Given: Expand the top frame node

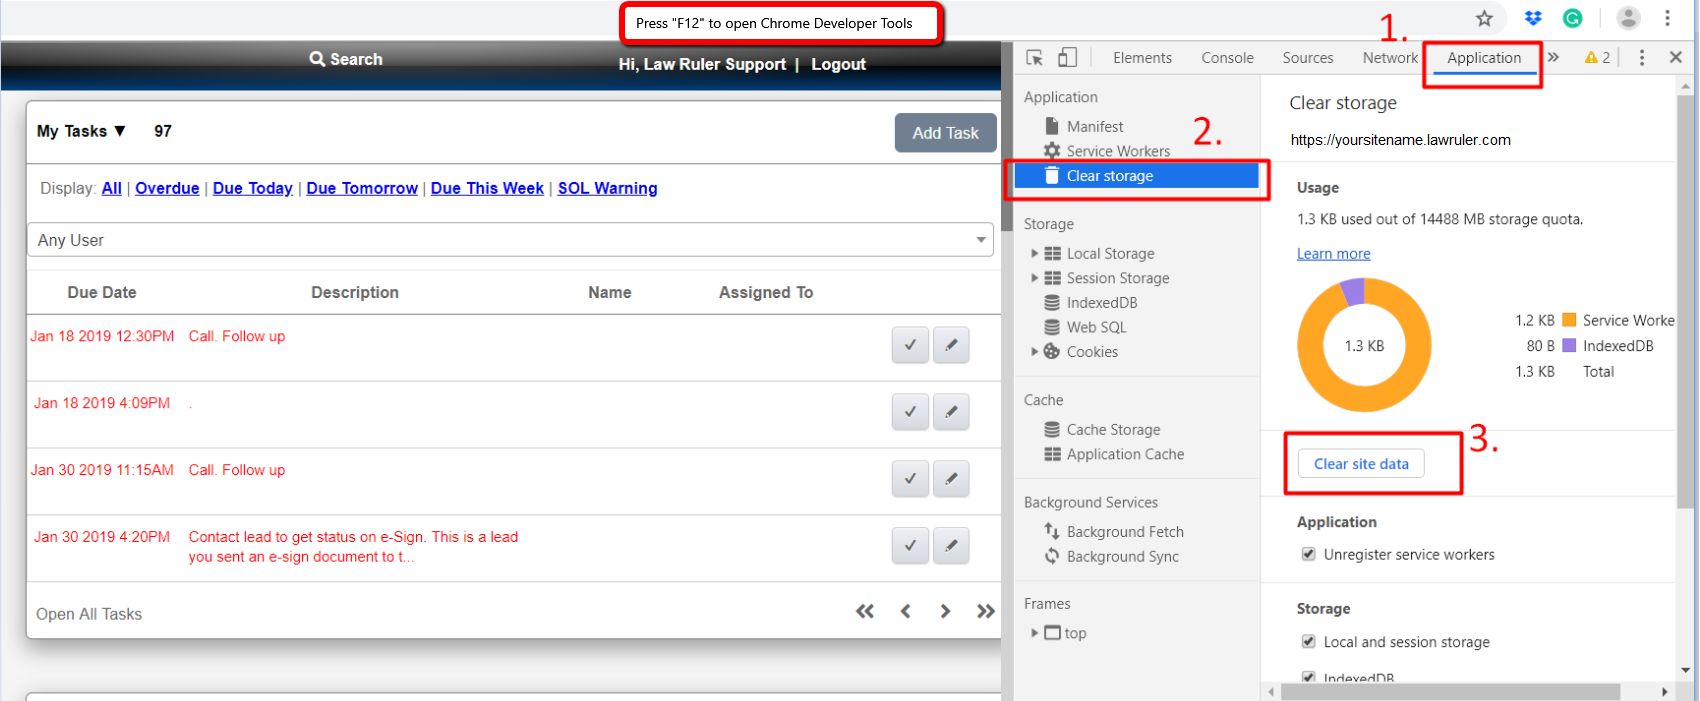Looking at the screenshot, I should pyautogui.click(x=1034, y=633).
